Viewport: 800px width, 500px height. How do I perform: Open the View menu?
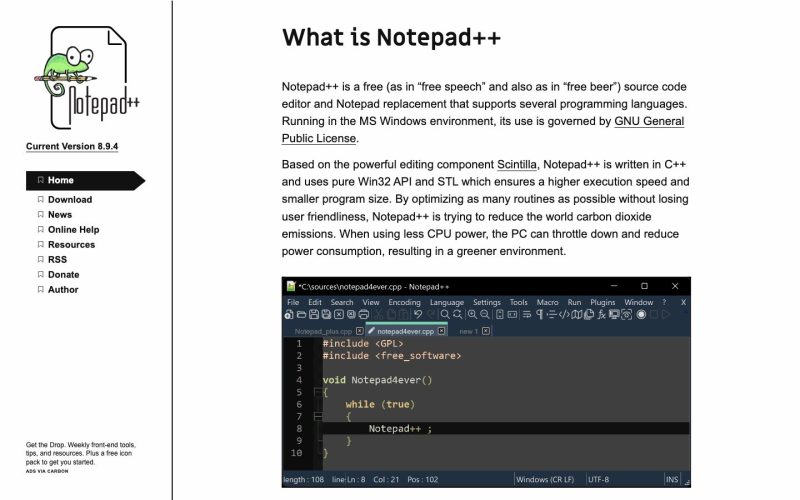pyautogui.click(x=371, y=302)
